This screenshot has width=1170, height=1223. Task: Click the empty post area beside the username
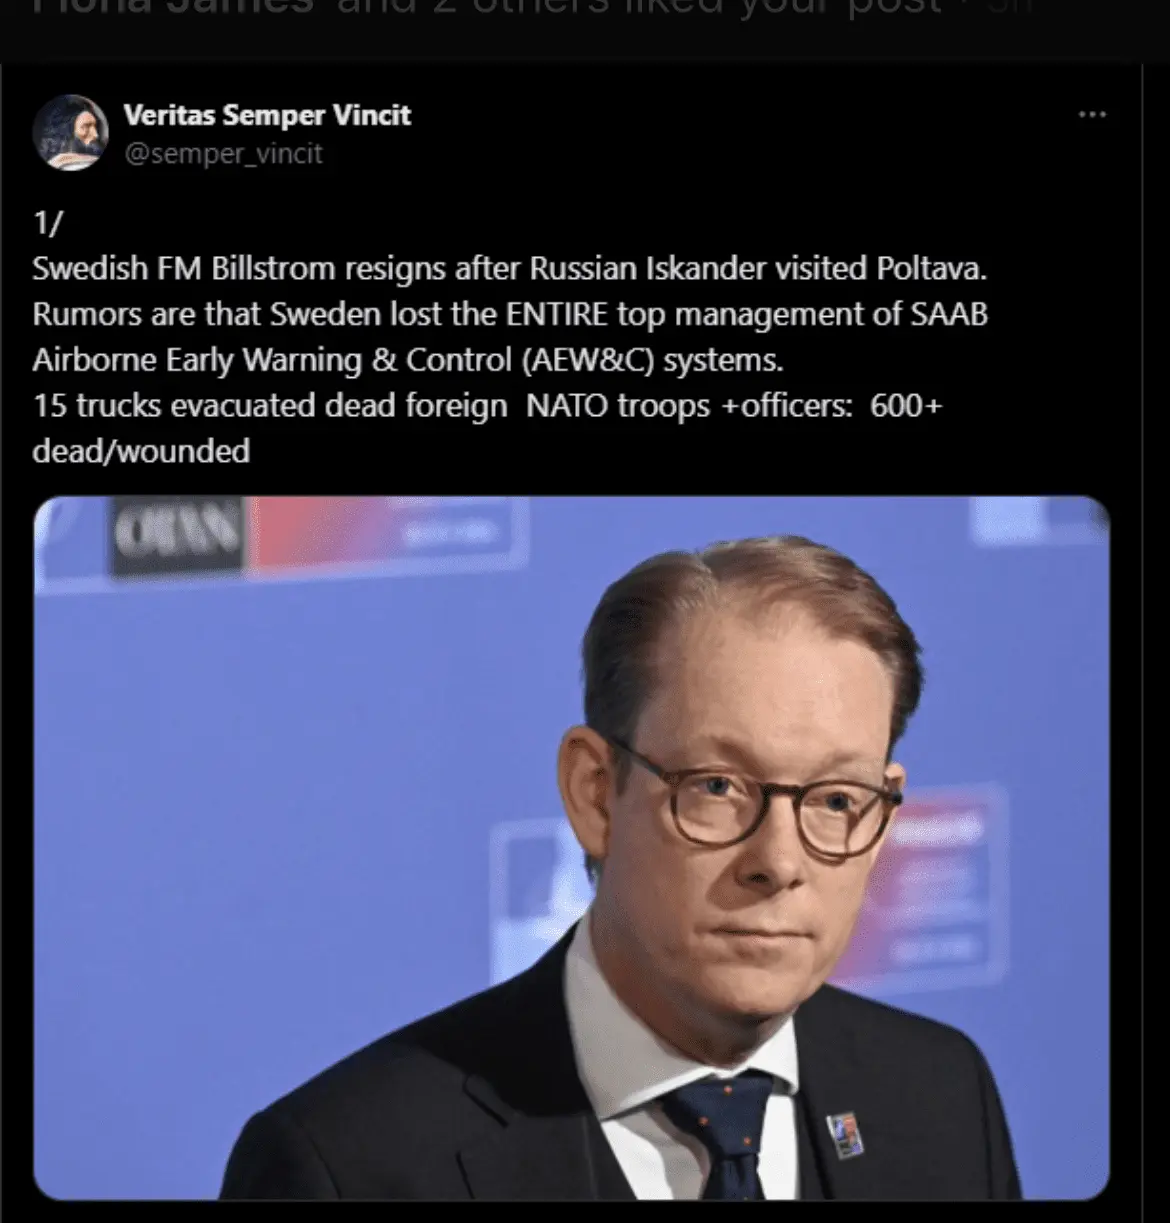point(740,133)
